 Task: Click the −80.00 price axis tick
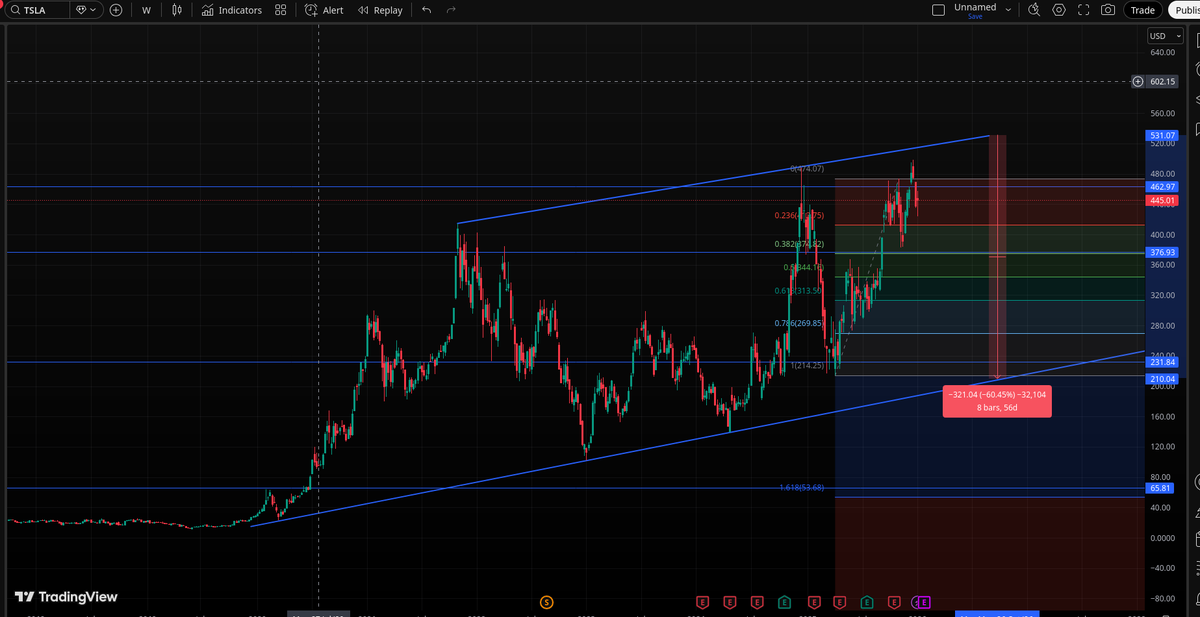(1162, 599)
